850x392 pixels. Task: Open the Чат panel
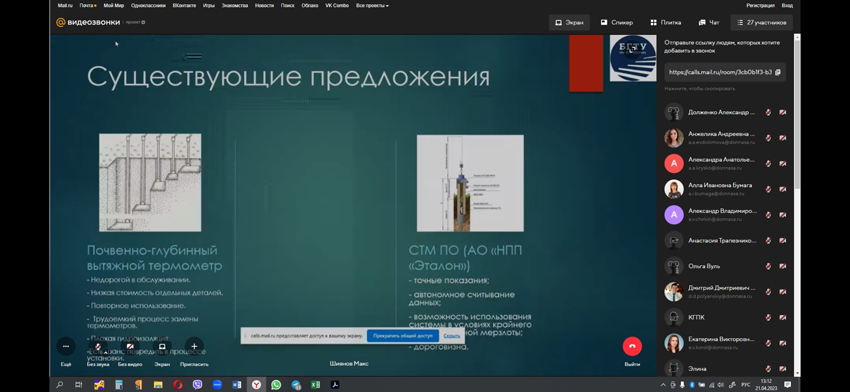click(709, 23)
